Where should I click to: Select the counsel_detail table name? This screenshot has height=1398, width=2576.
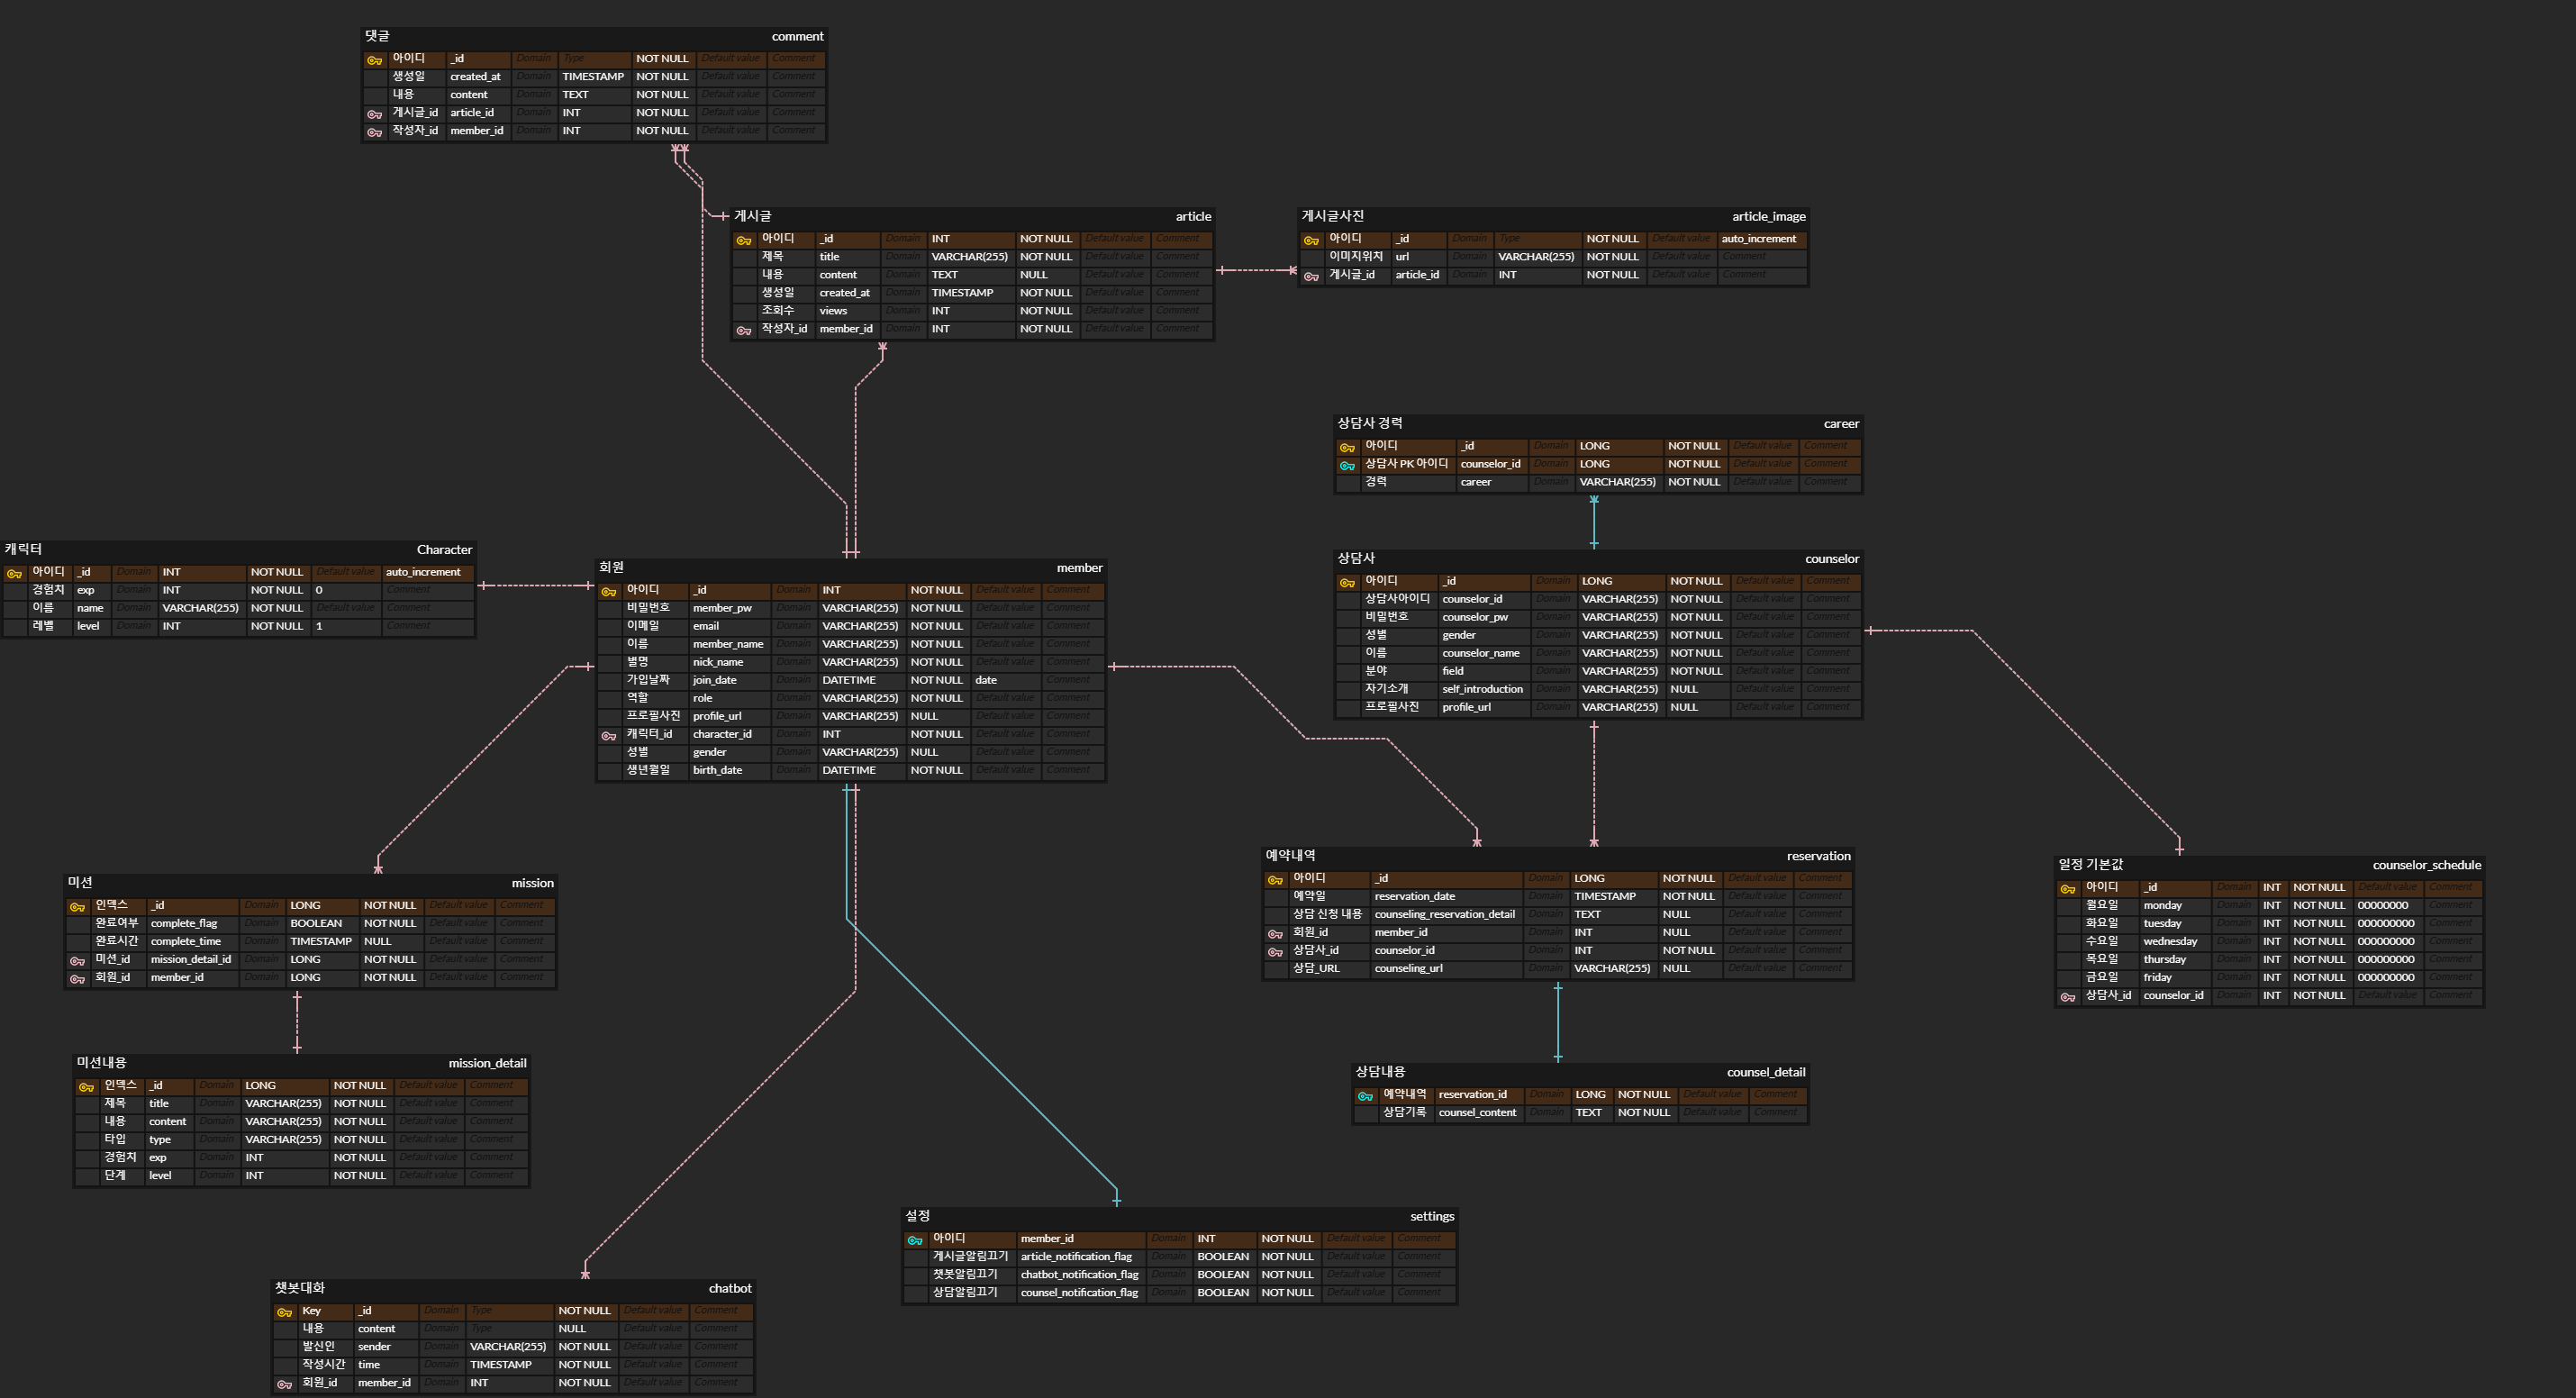[x=1765, y=1071]
